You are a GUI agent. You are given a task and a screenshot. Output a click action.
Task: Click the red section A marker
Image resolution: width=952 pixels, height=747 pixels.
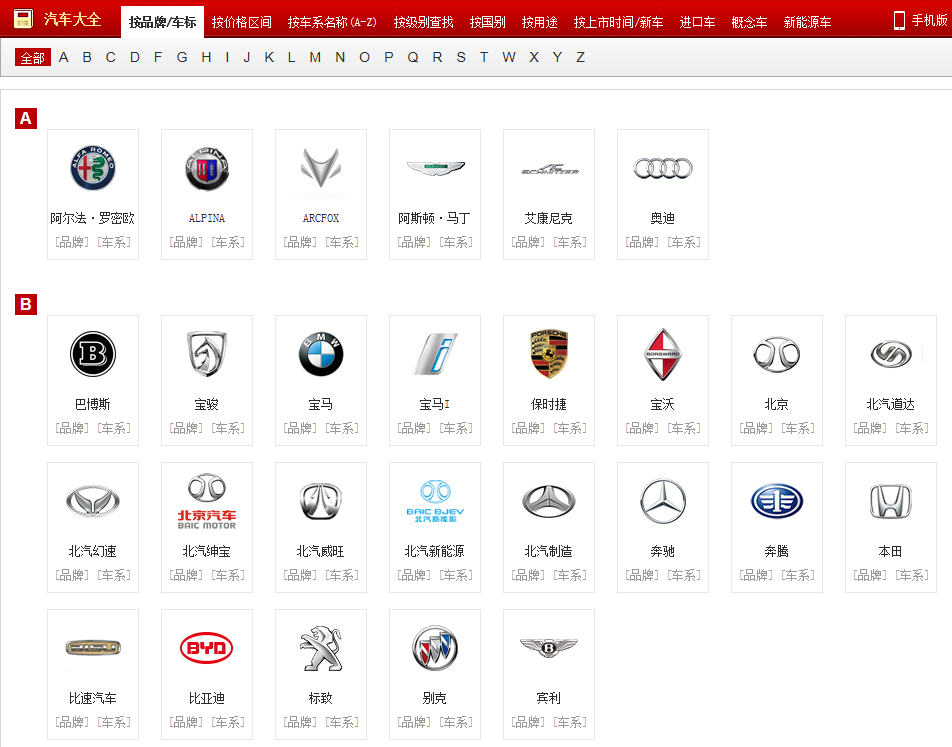tap(26, 118)
